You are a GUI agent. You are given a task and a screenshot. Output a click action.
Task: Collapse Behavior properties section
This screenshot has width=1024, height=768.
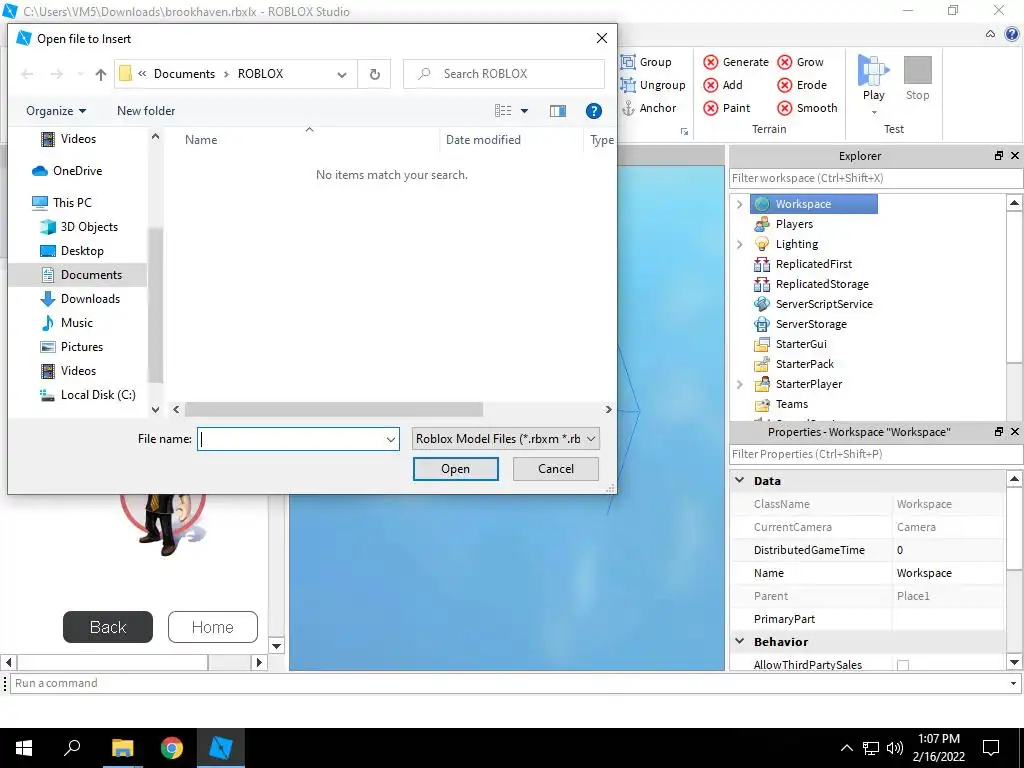pyautogui.click(x=740, y=641)
